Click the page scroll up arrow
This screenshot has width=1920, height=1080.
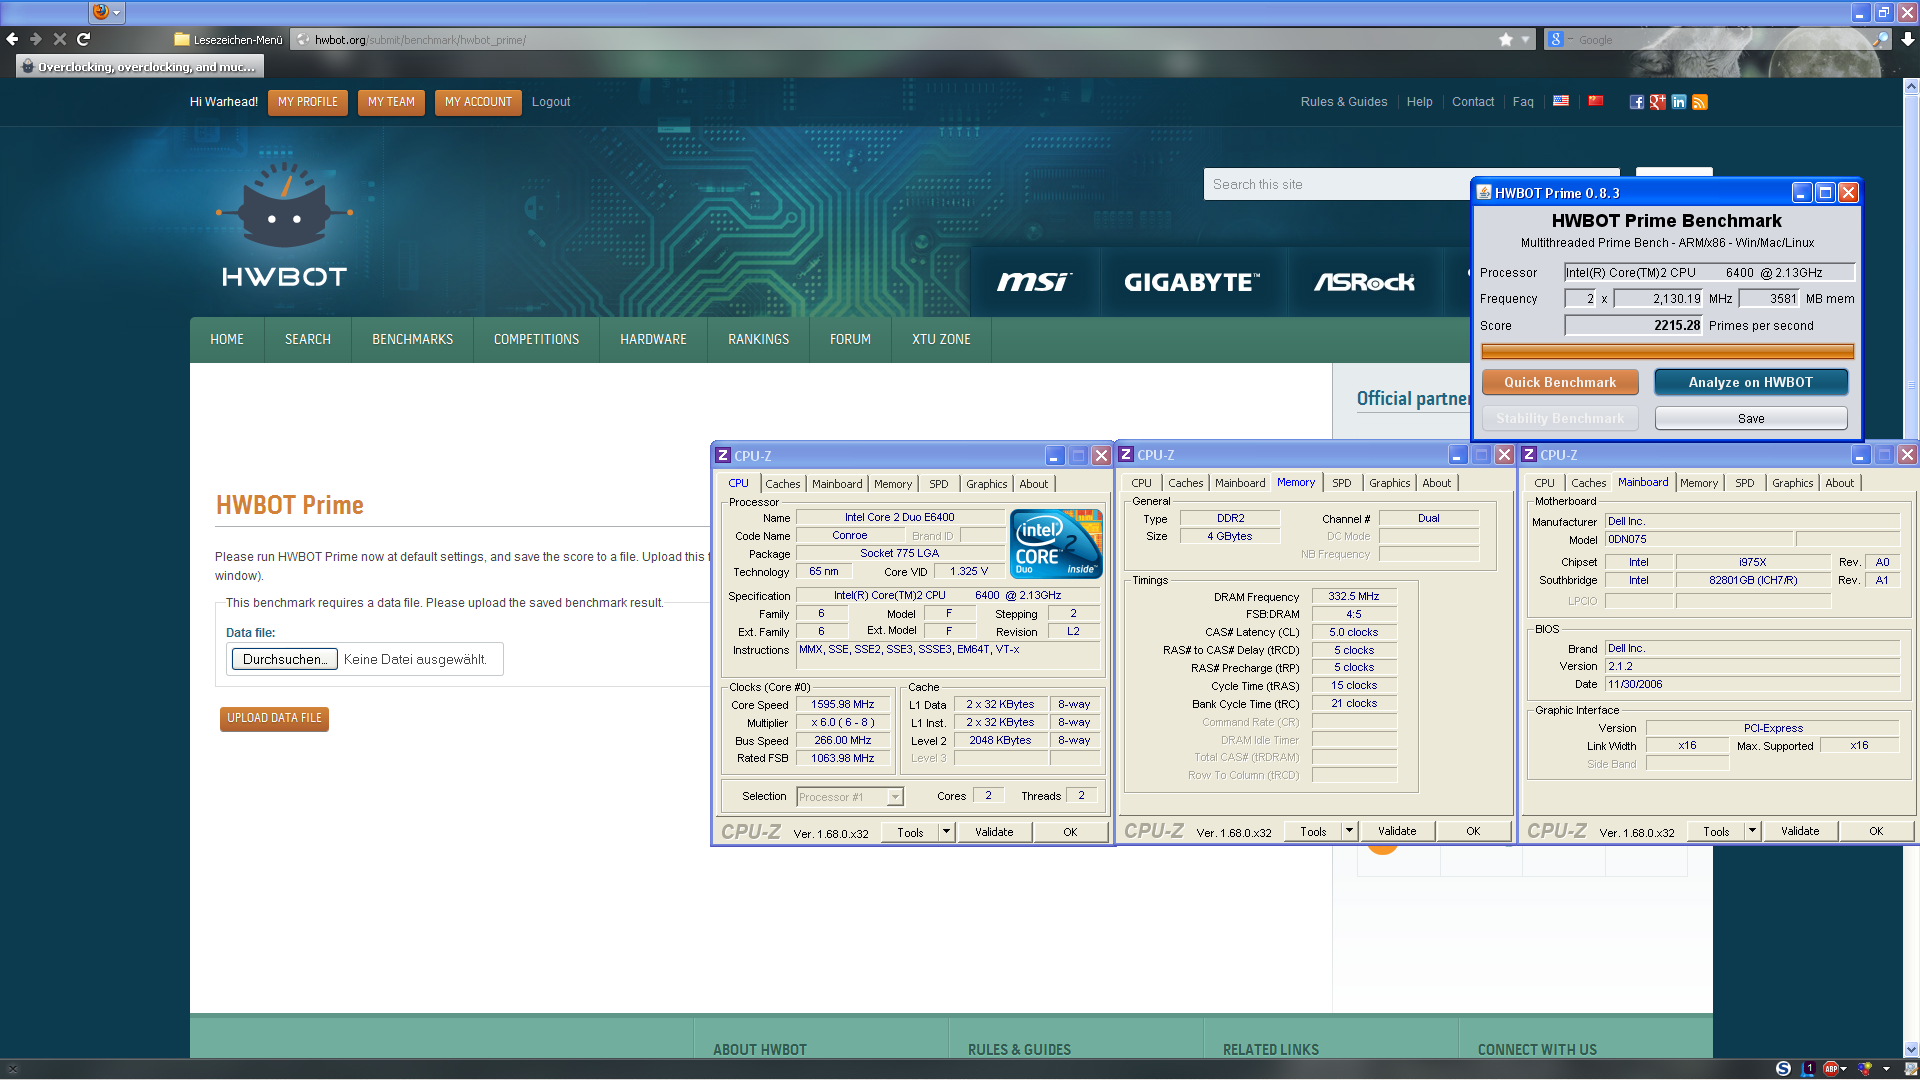tap(1911, 87)
